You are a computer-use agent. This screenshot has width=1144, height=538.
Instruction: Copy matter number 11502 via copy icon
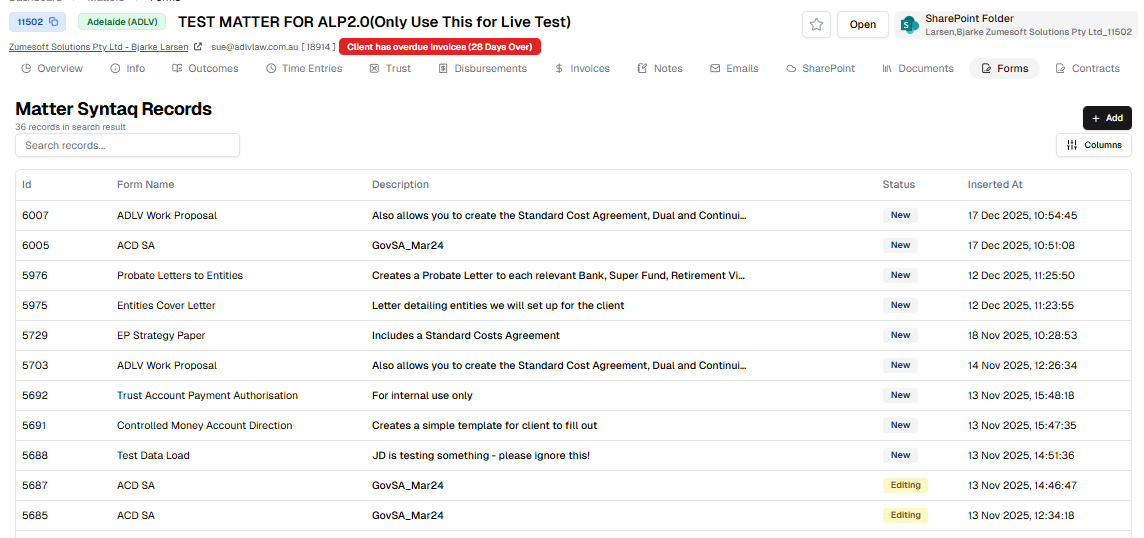54,22
